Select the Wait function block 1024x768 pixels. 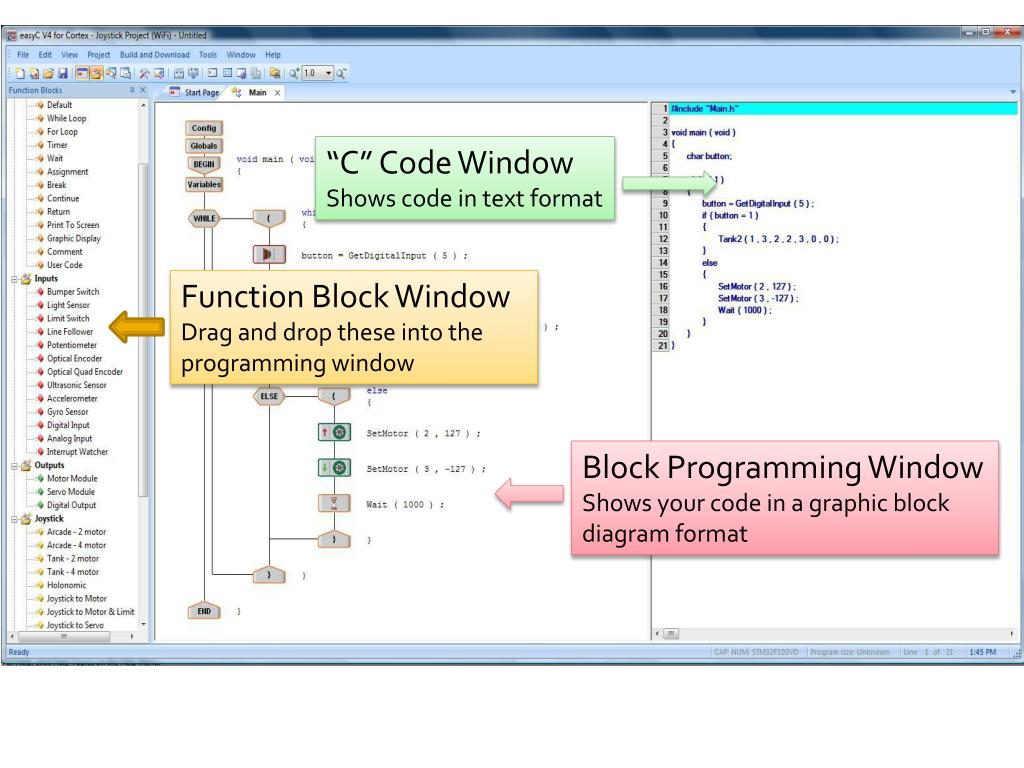point(54,159)
